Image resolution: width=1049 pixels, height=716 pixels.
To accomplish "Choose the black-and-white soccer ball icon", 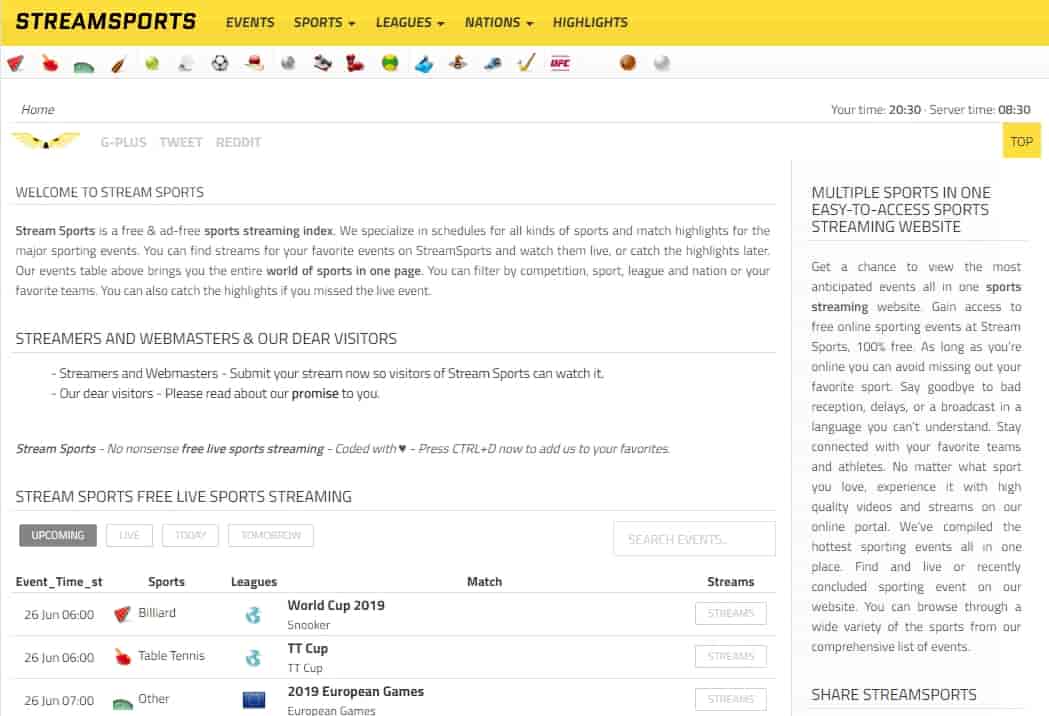I will pos(219,63).
